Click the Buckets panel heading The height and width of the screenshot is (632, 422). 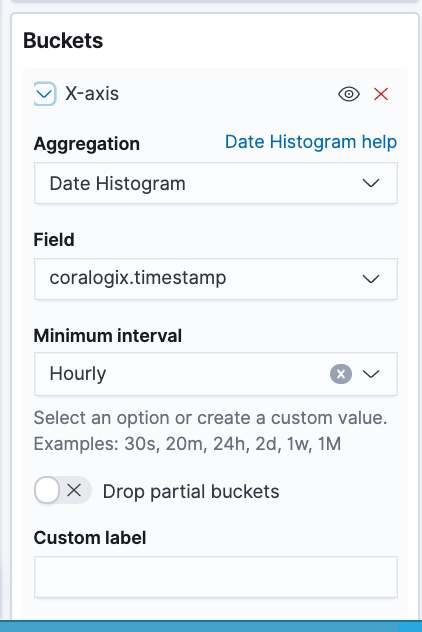63,41
